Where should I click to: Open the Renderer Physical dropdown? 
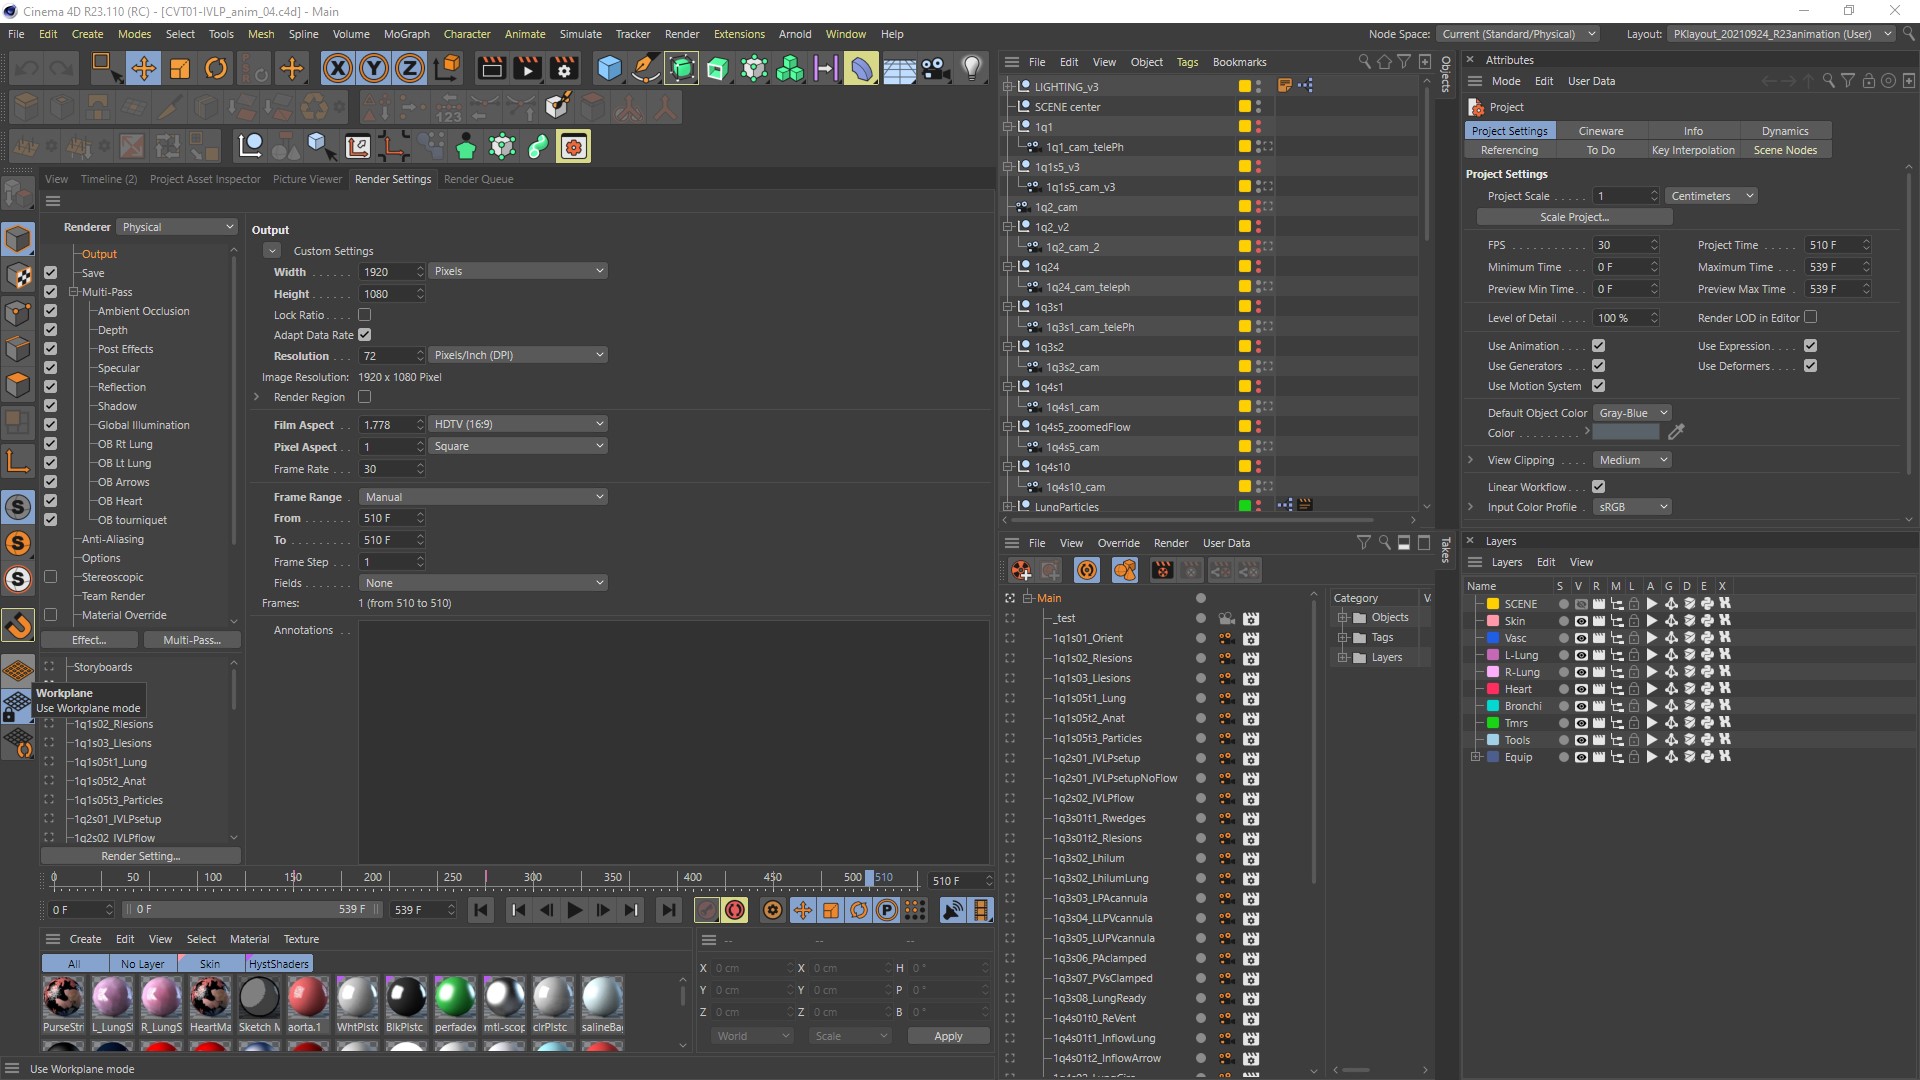[177, 227]
